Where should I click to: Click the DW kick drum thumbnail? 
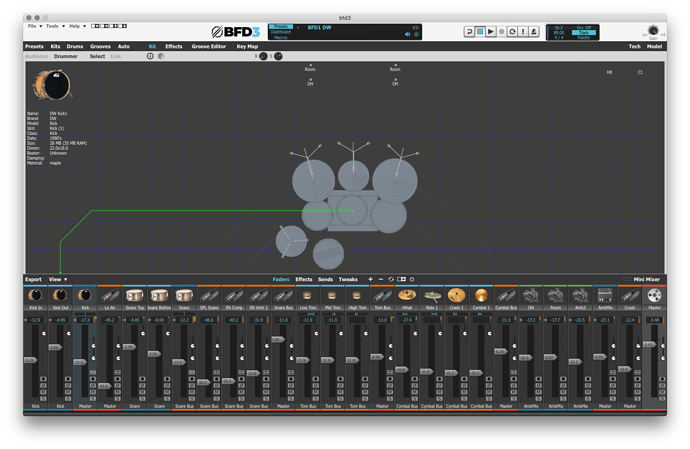(52, 85)
